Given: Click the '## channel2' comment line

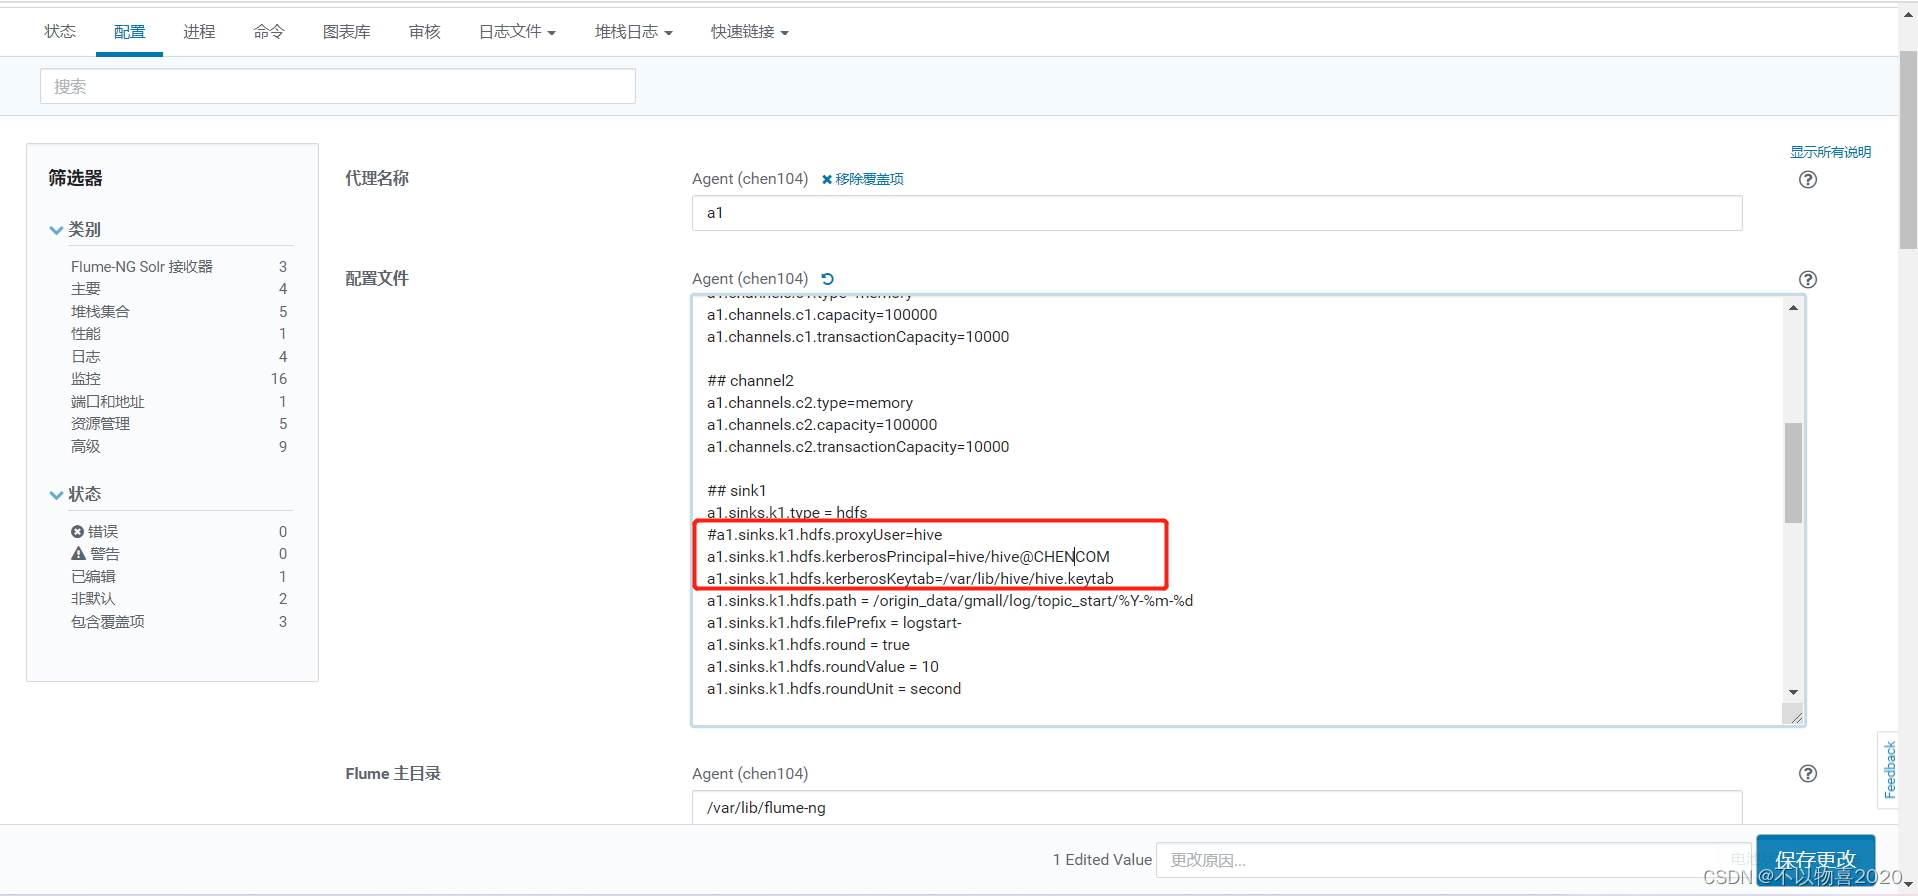Looking at the screenshot, I should coord(750,381).
